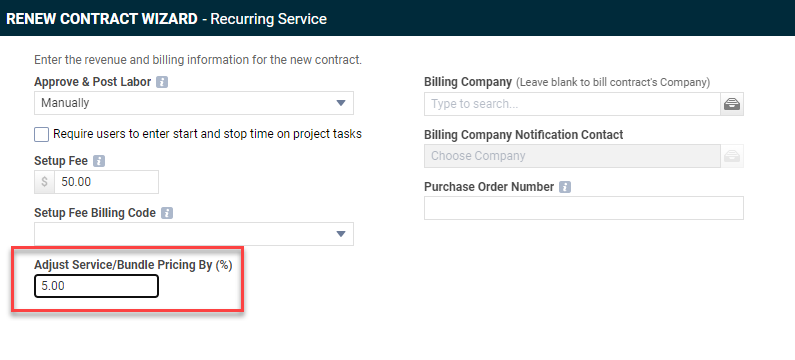
Task: Click the dollar sign prefix of Setup Fee
Action: pyautogui.click(x=45, y=182)
